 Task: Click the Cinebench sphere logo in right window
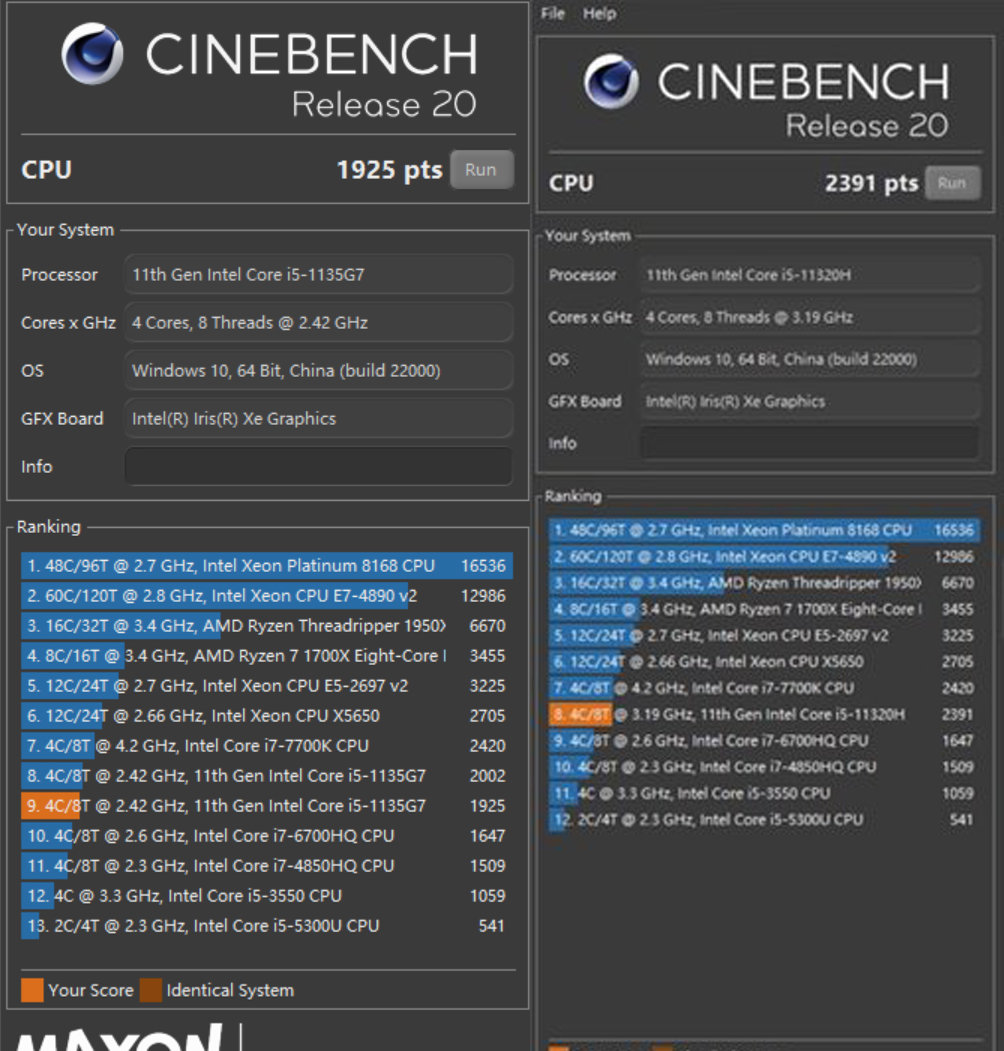(610, 81)
